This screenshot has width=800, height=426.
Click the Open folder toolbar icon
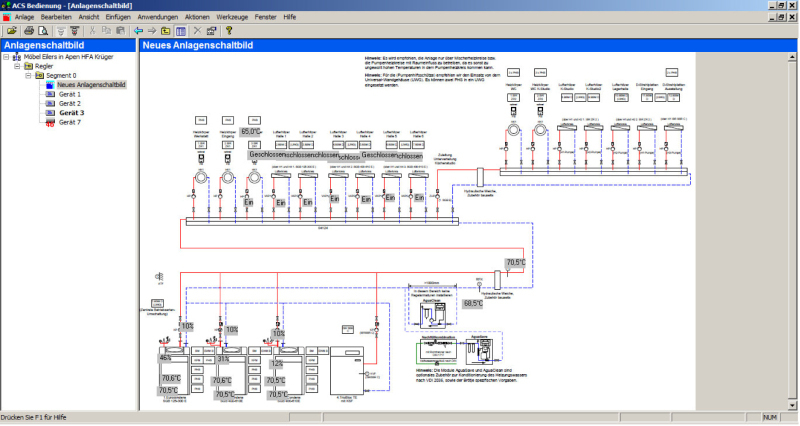11,31
